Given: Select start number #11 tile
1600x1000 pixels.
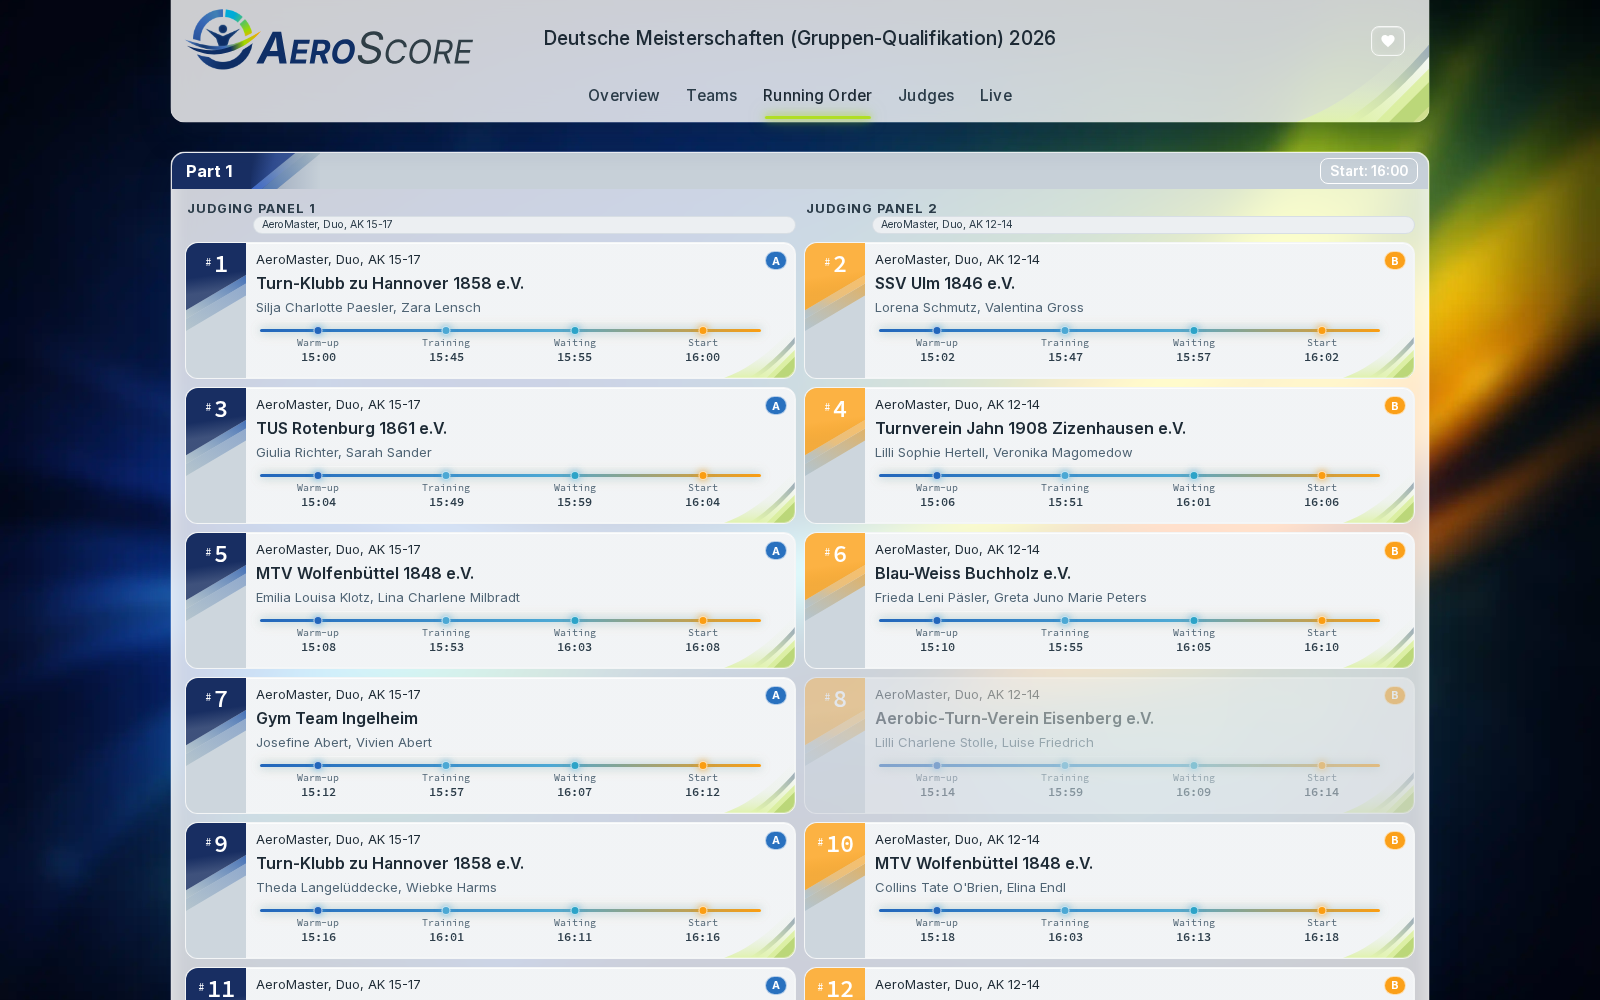Looking at the screenshot, I should (216, 985).
